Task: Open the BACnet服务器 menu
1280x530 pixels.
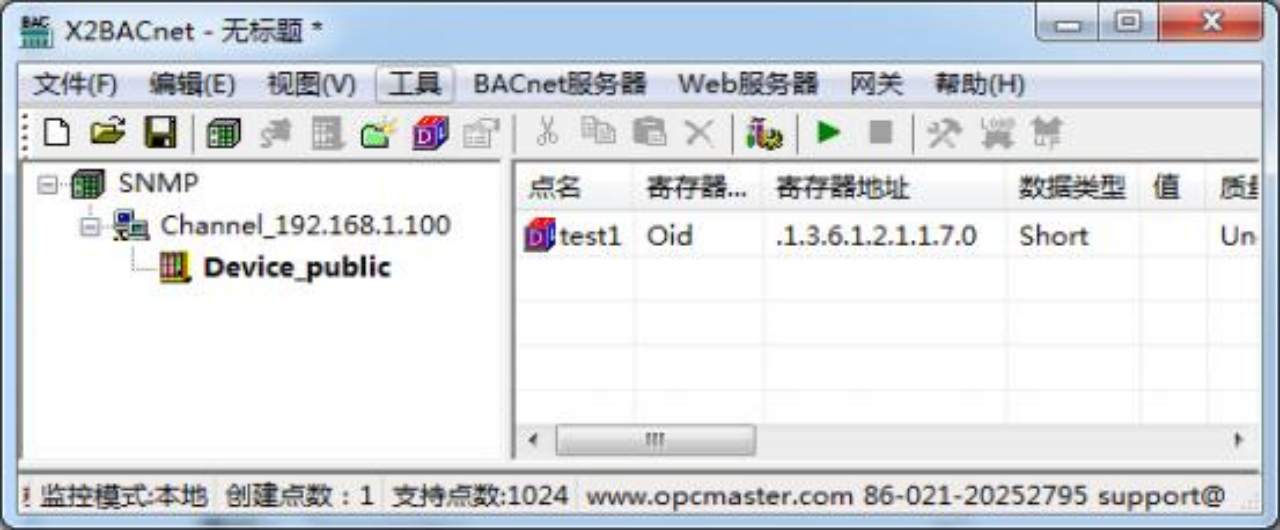Action: coord(560,84)
